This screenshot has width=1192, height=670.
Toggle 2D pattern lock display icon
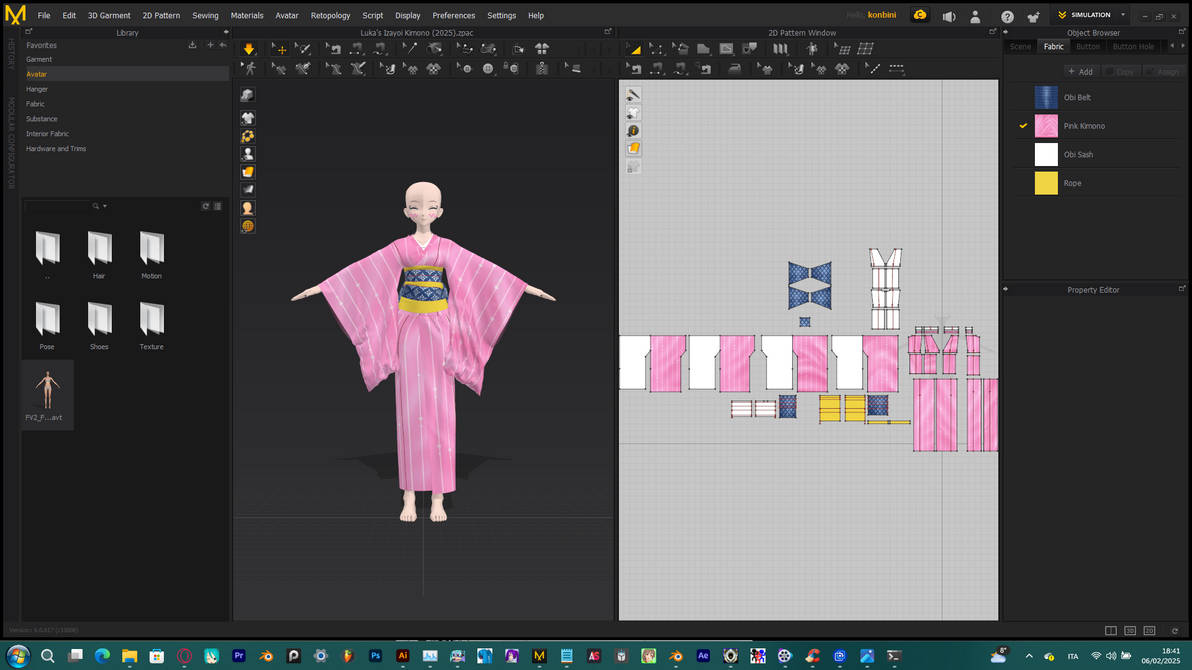point(632,167)
